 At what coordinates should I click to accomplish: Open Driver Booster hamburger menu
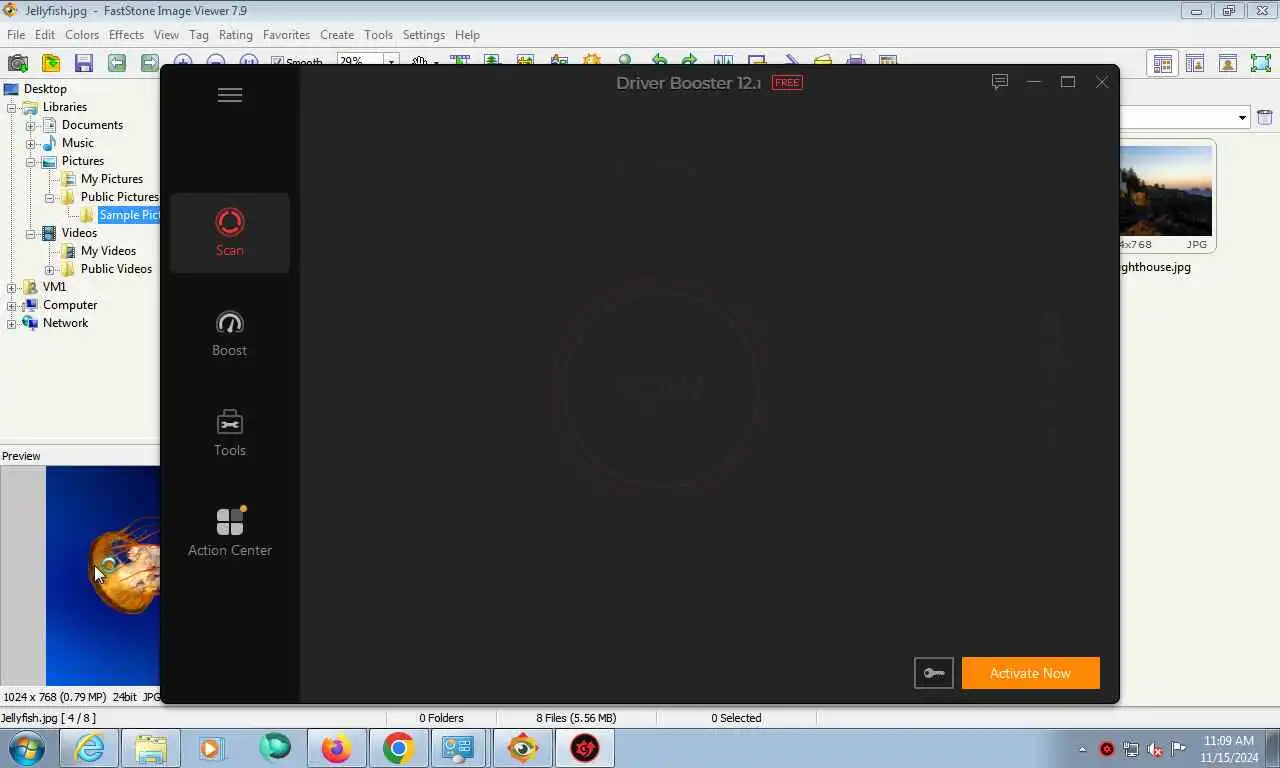point(230,95)
